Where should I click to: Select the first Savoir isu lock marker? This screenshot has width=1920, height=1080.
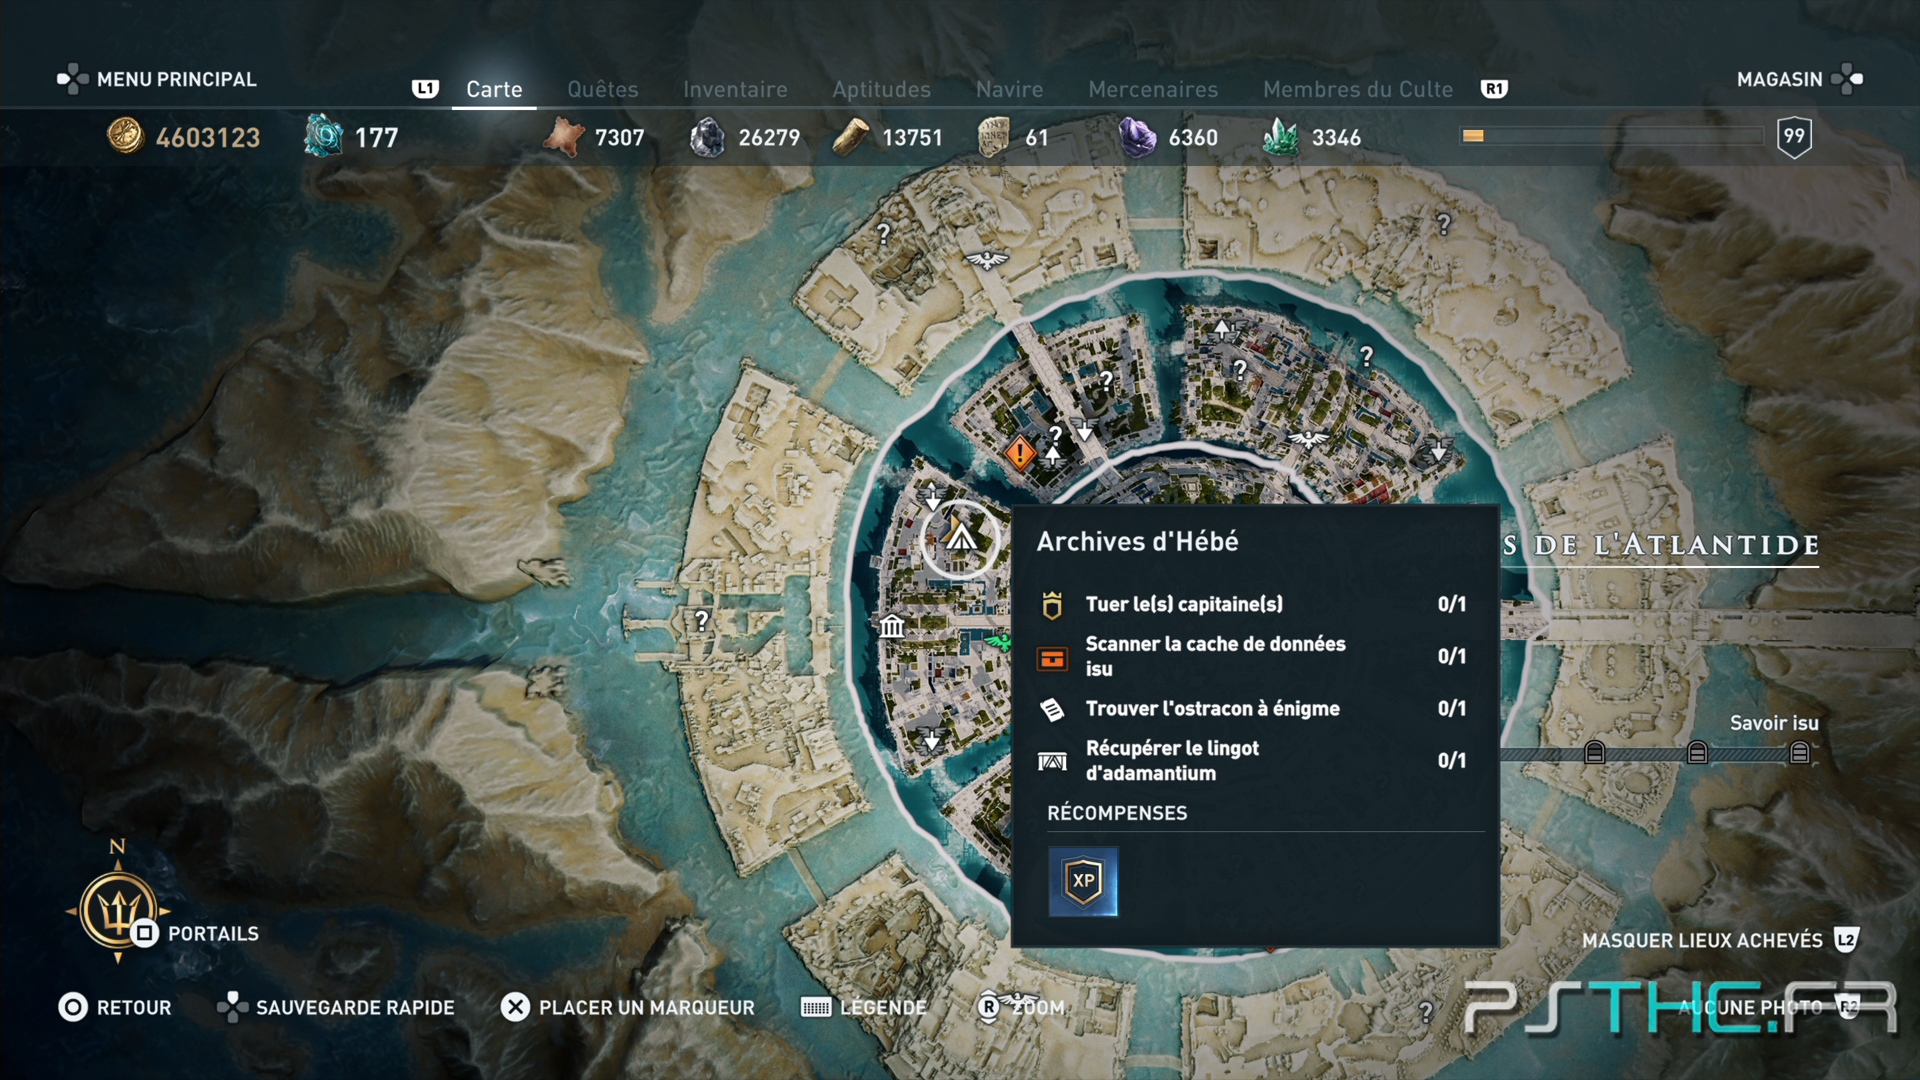[x=1595, y=753]
